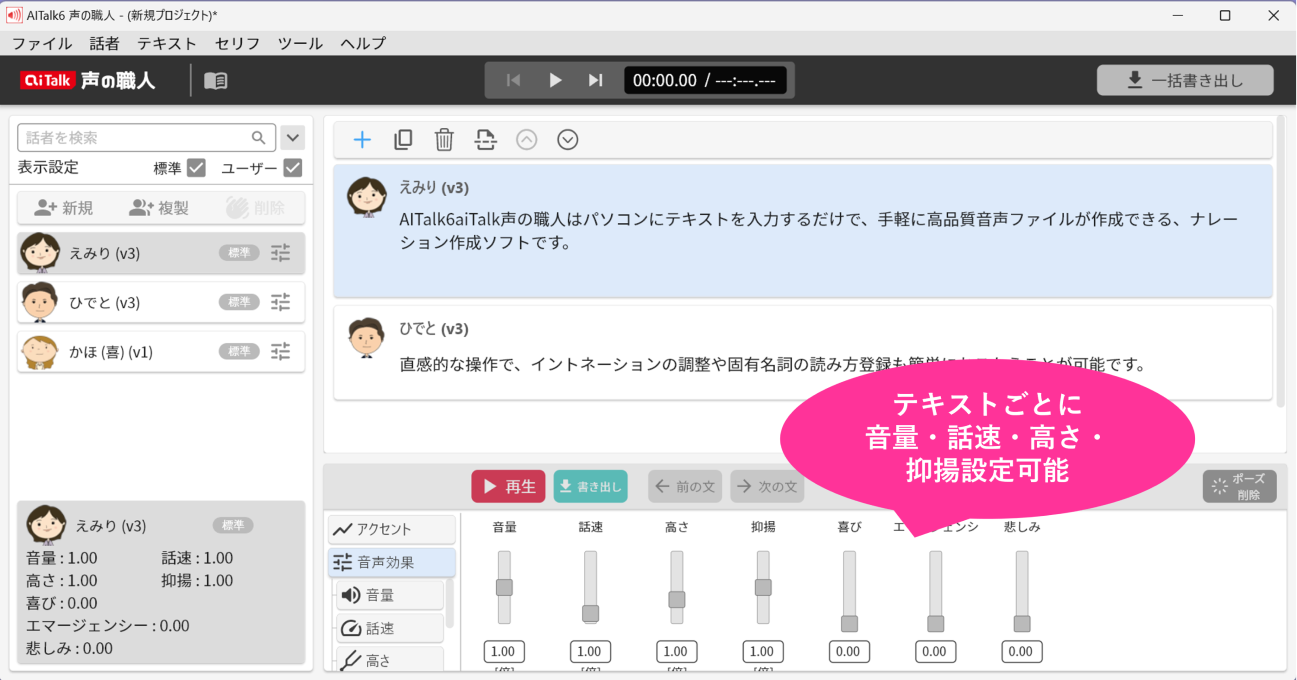Click the 音量 value box showing 1.00

tap(504, 652)
